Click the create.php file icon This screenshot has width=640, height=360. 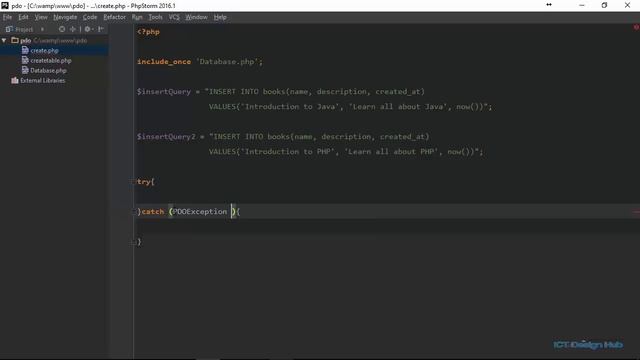(x=25, y=50)
